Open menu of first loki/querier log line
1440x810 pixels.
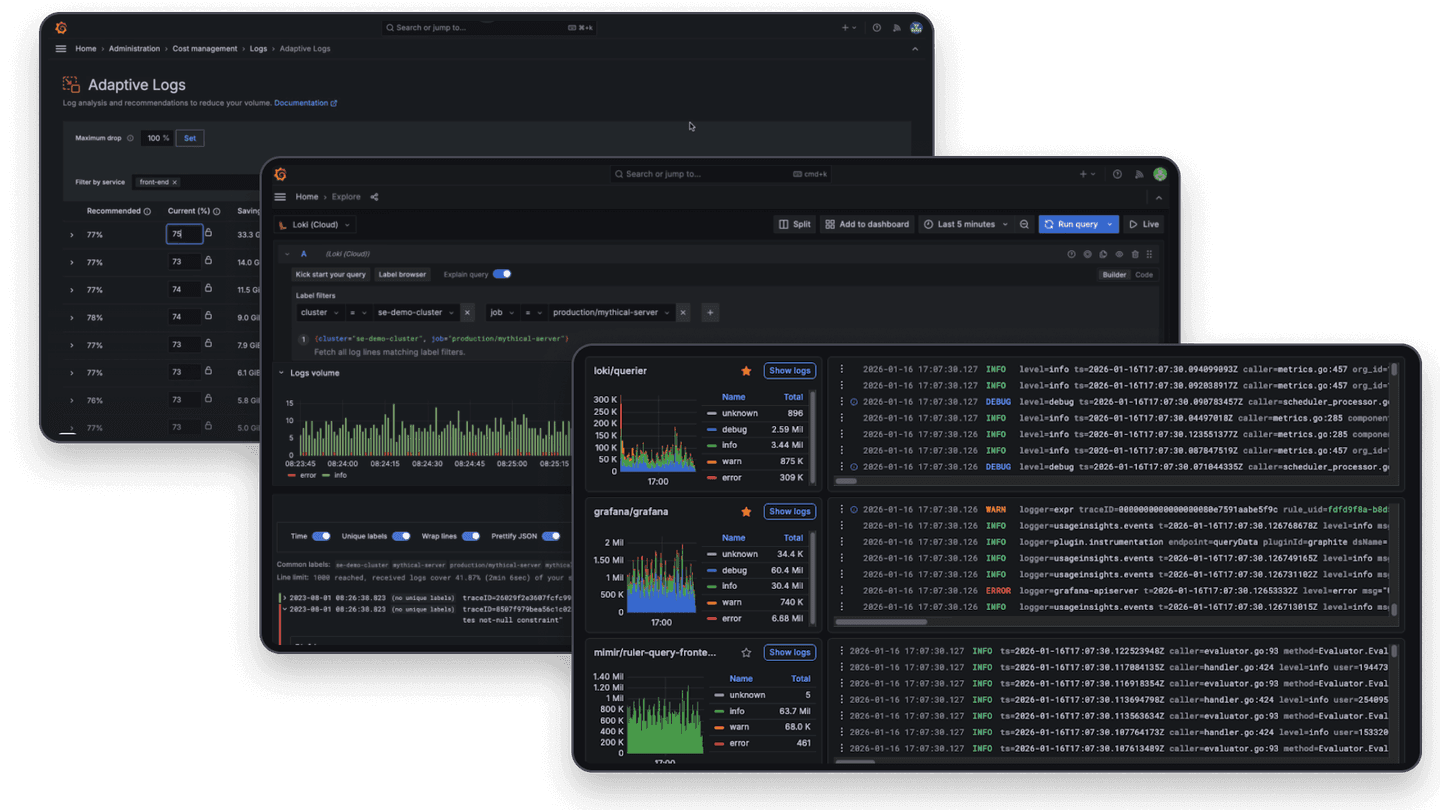click(x=842, y=369)
